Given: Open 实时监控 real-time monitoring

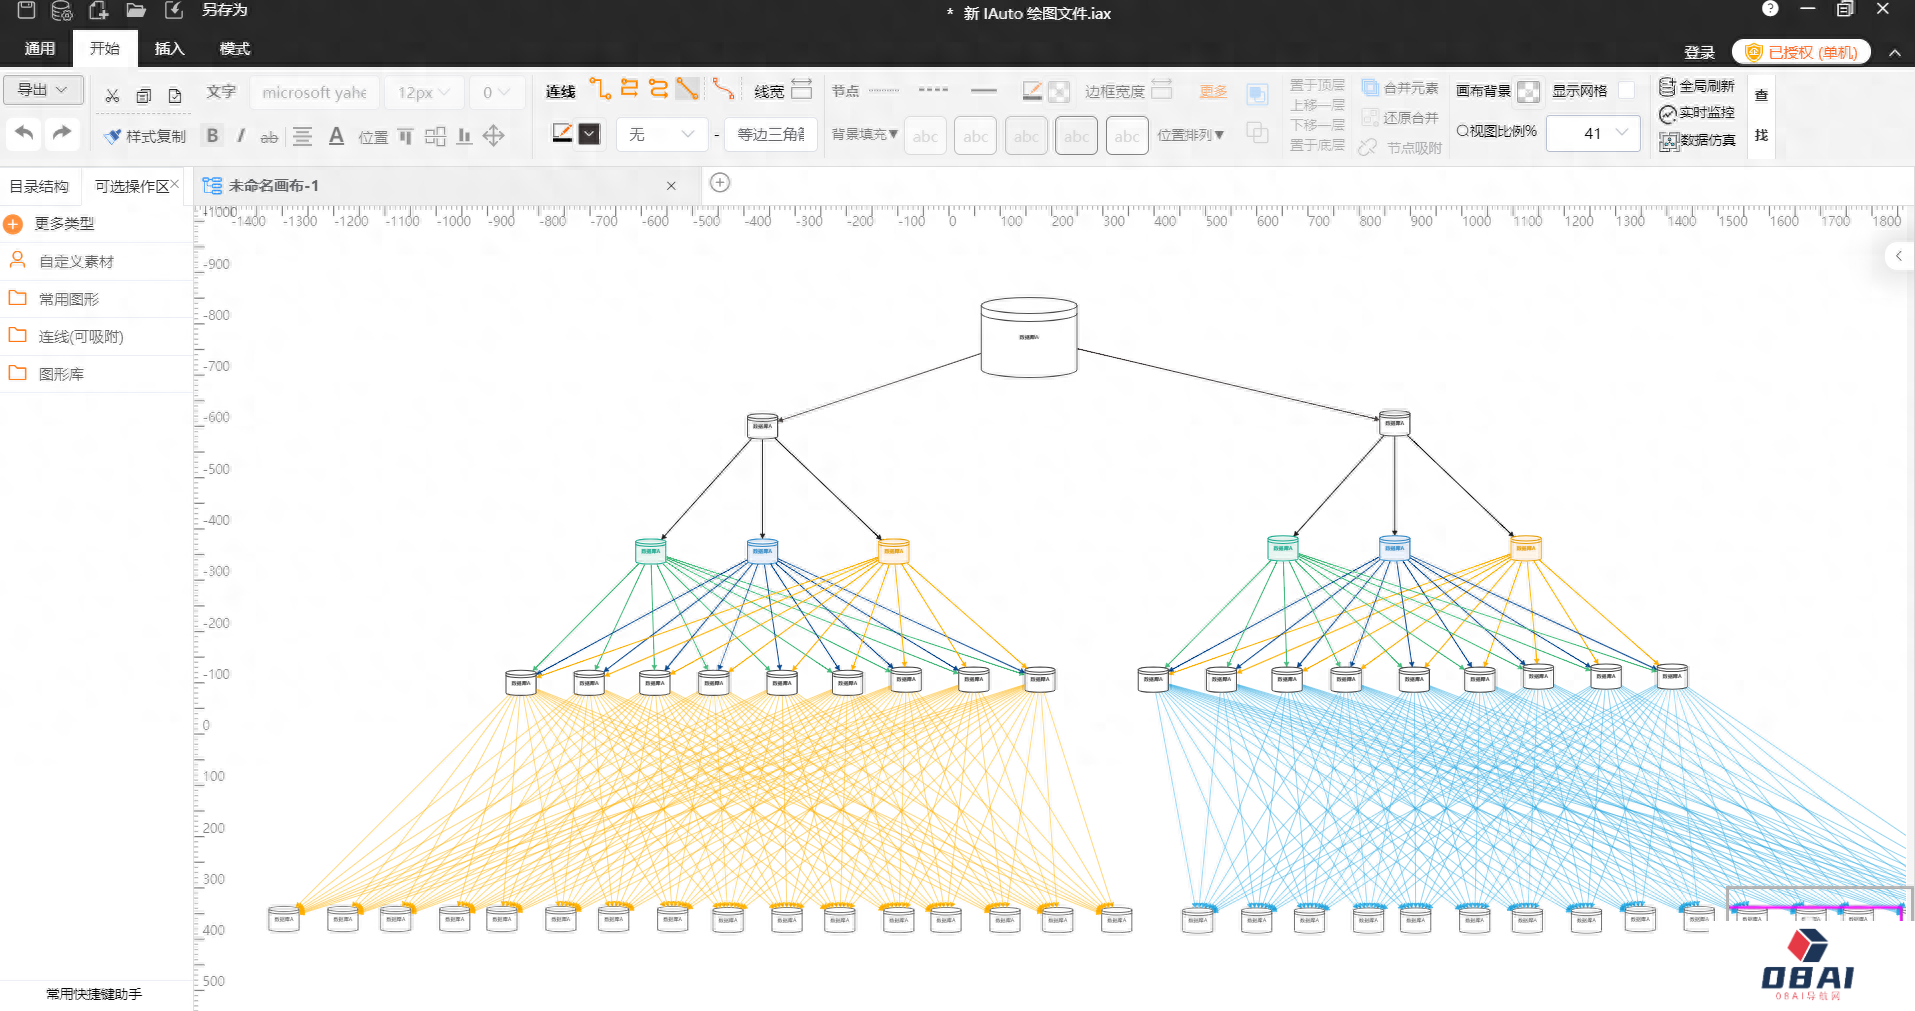Looking at the screenshot, I should (x=1667, y=114).
